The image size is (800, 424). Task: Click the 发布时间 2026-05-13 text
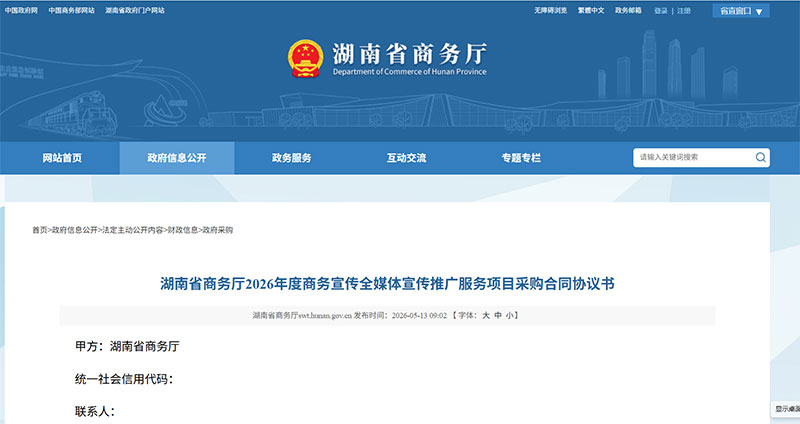coord(401,316)
